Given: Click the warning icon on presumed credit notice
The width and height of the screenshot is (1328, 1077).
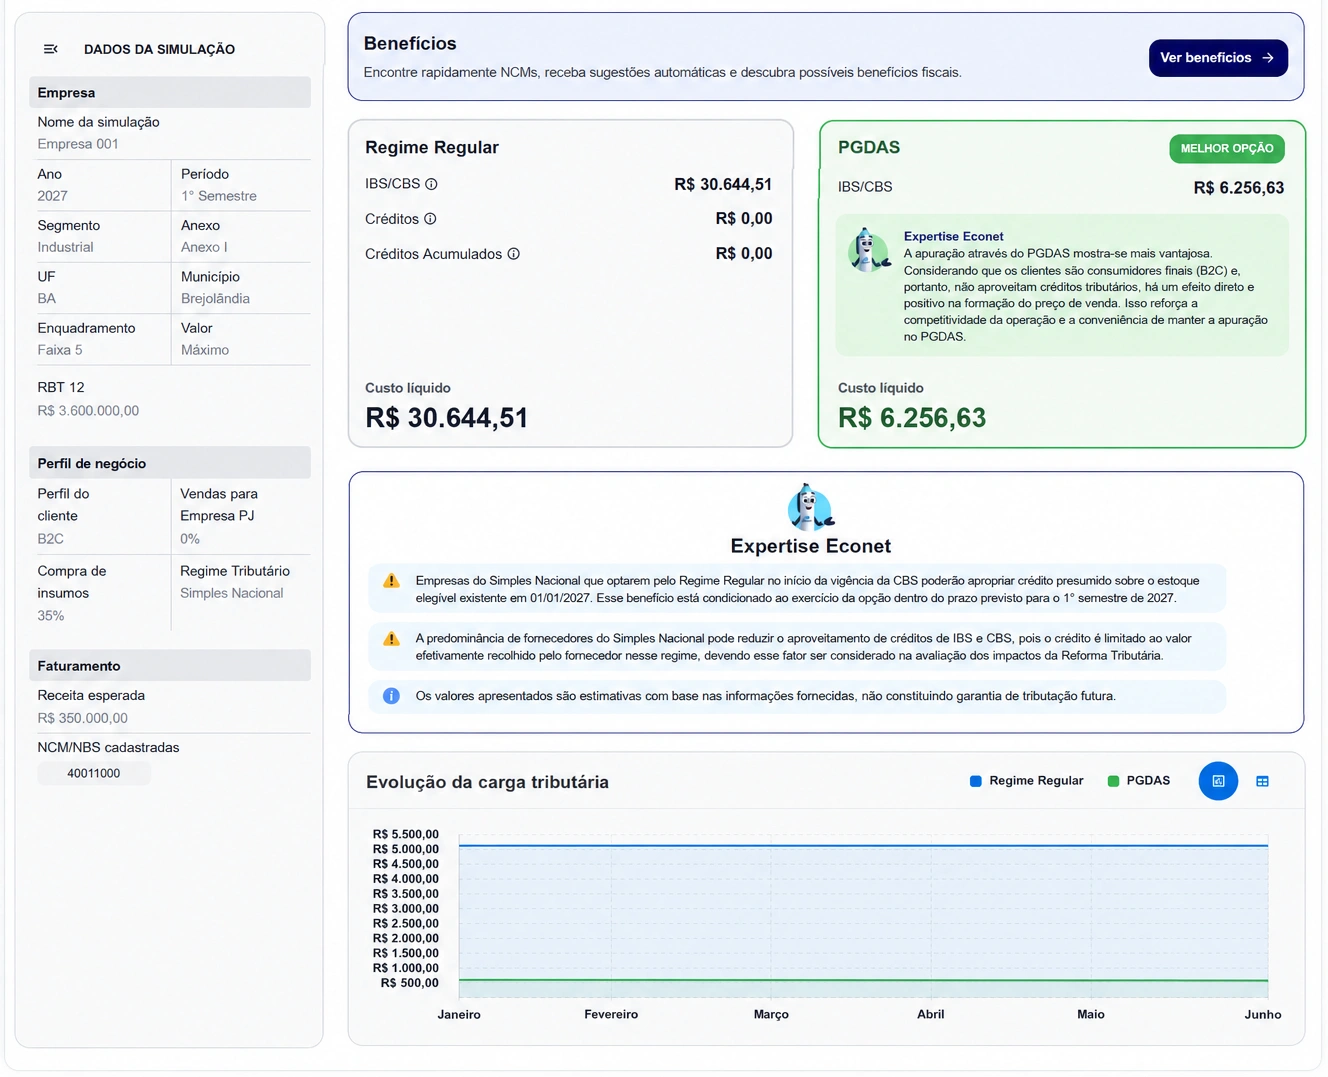Looking at the screenshot, I should (x=391, y=581).
